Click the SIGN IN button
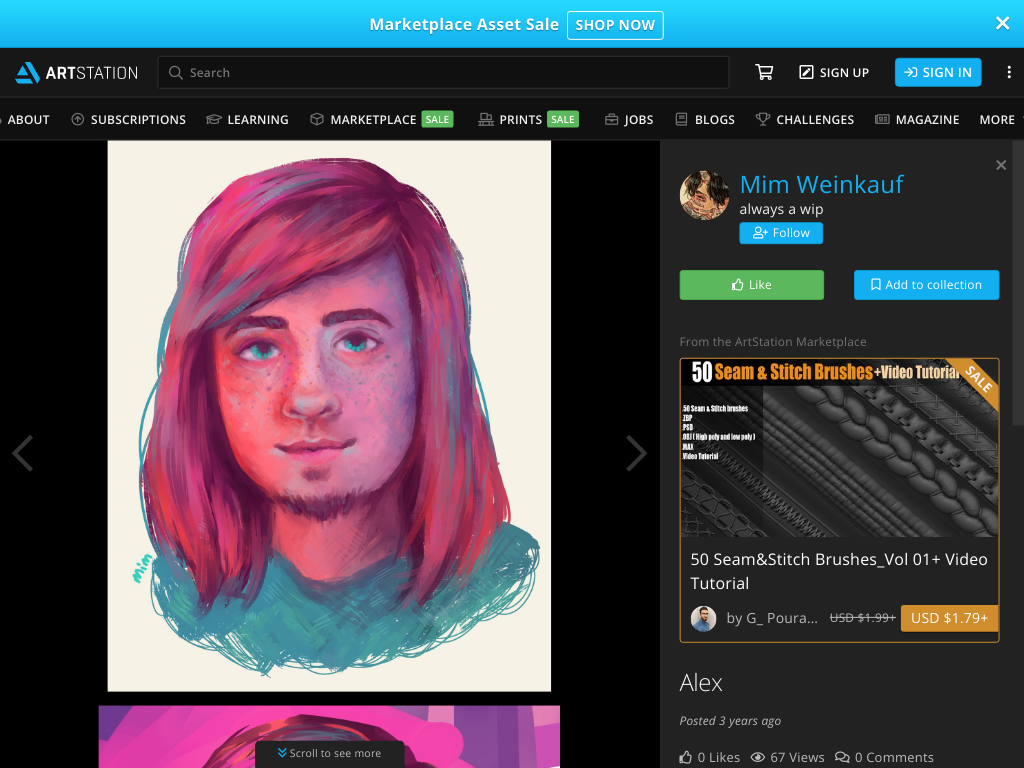The width and height of the screenshot is (1024, 768). point(938,72)
